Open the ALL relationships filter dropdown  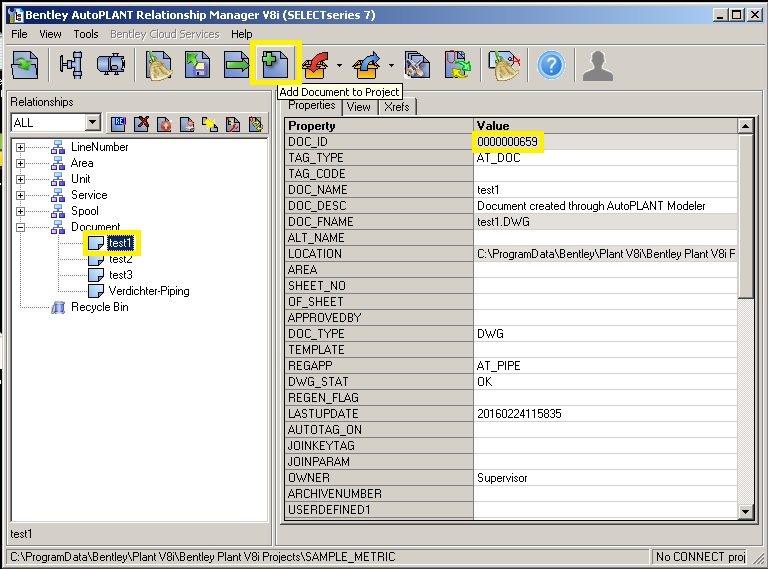pyautogui.click(x=93, y=123)
